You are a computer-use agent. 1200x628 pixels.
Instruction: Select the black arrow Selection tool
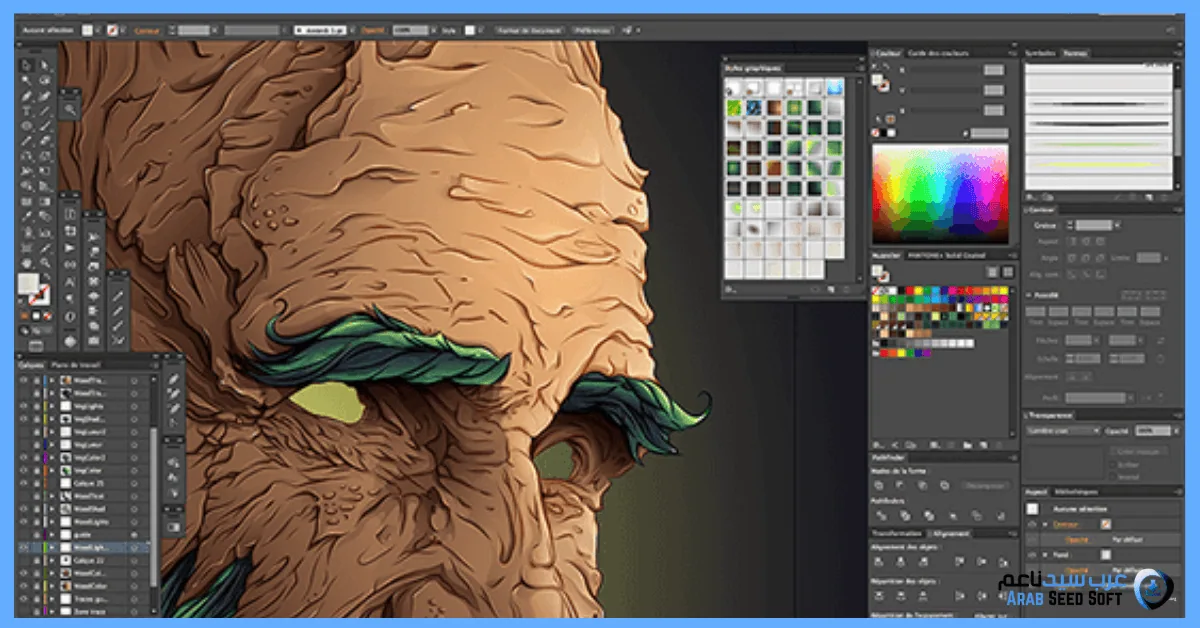27,64
